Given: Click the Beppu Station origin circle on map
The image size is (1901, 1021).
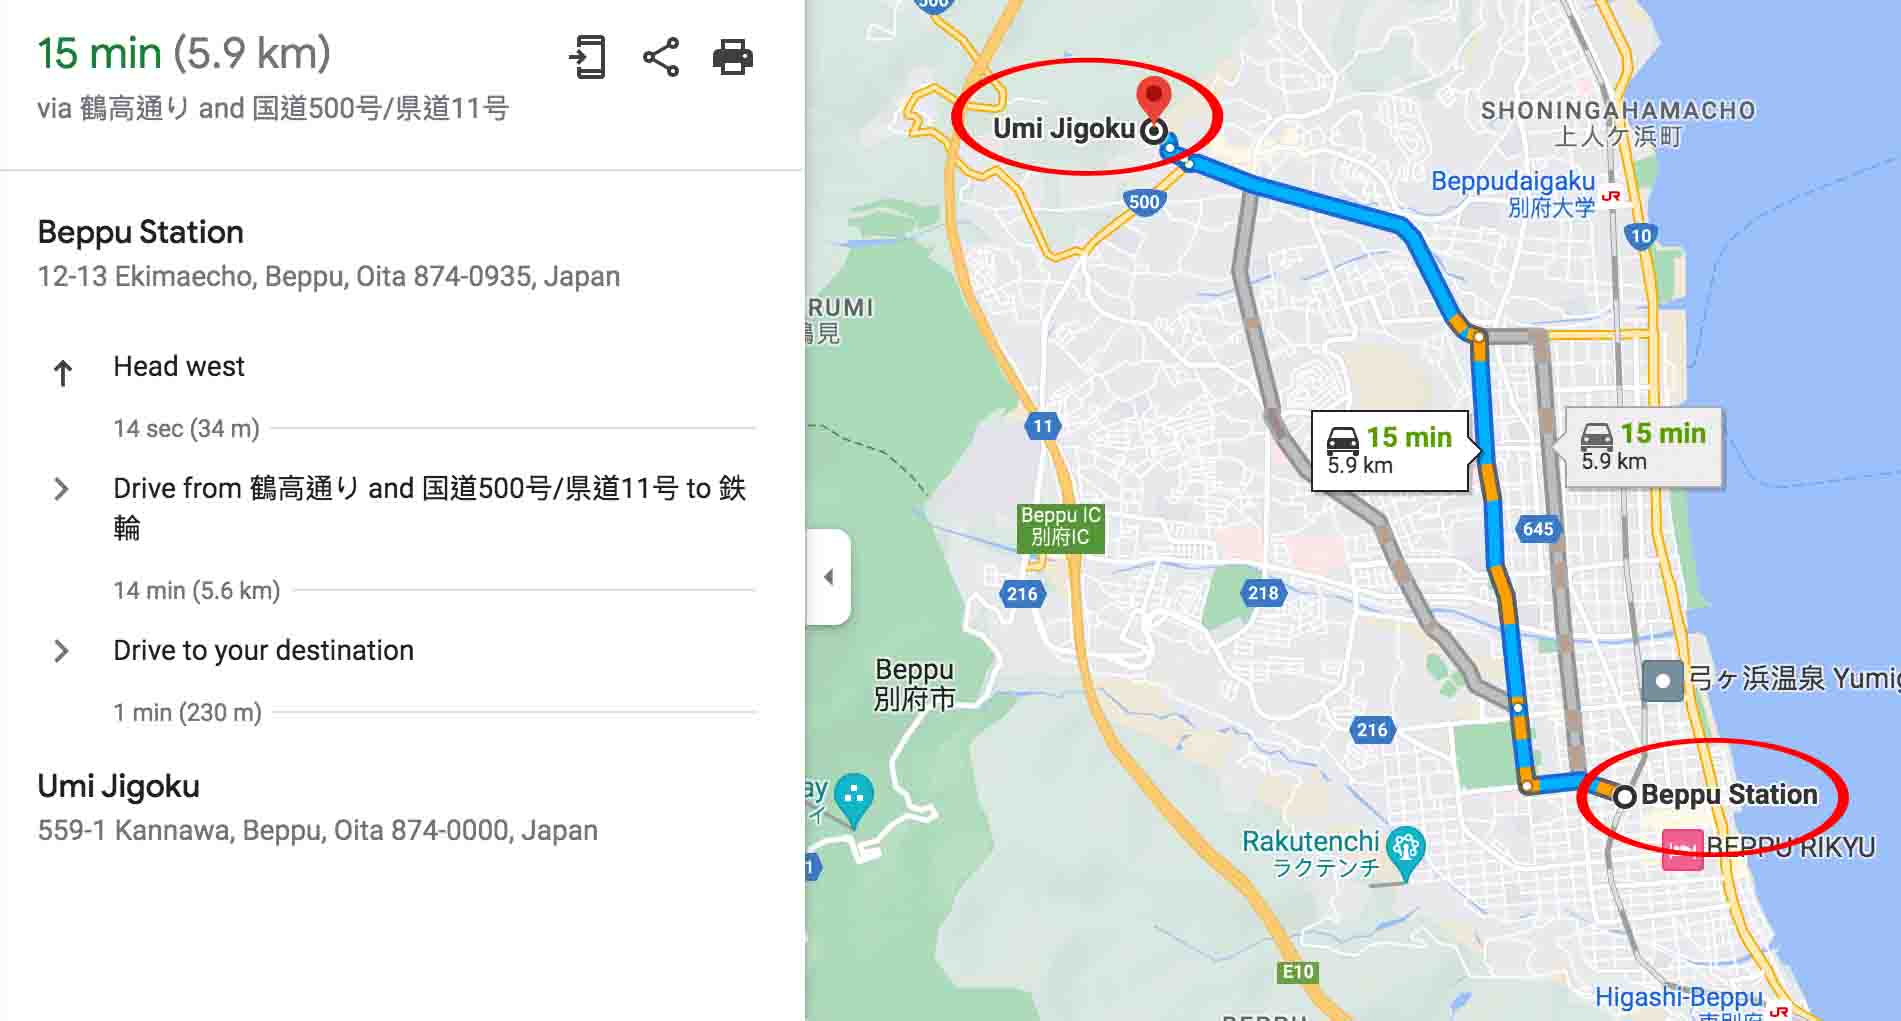Looking at the screenshot, I should tap(1625, 797).
